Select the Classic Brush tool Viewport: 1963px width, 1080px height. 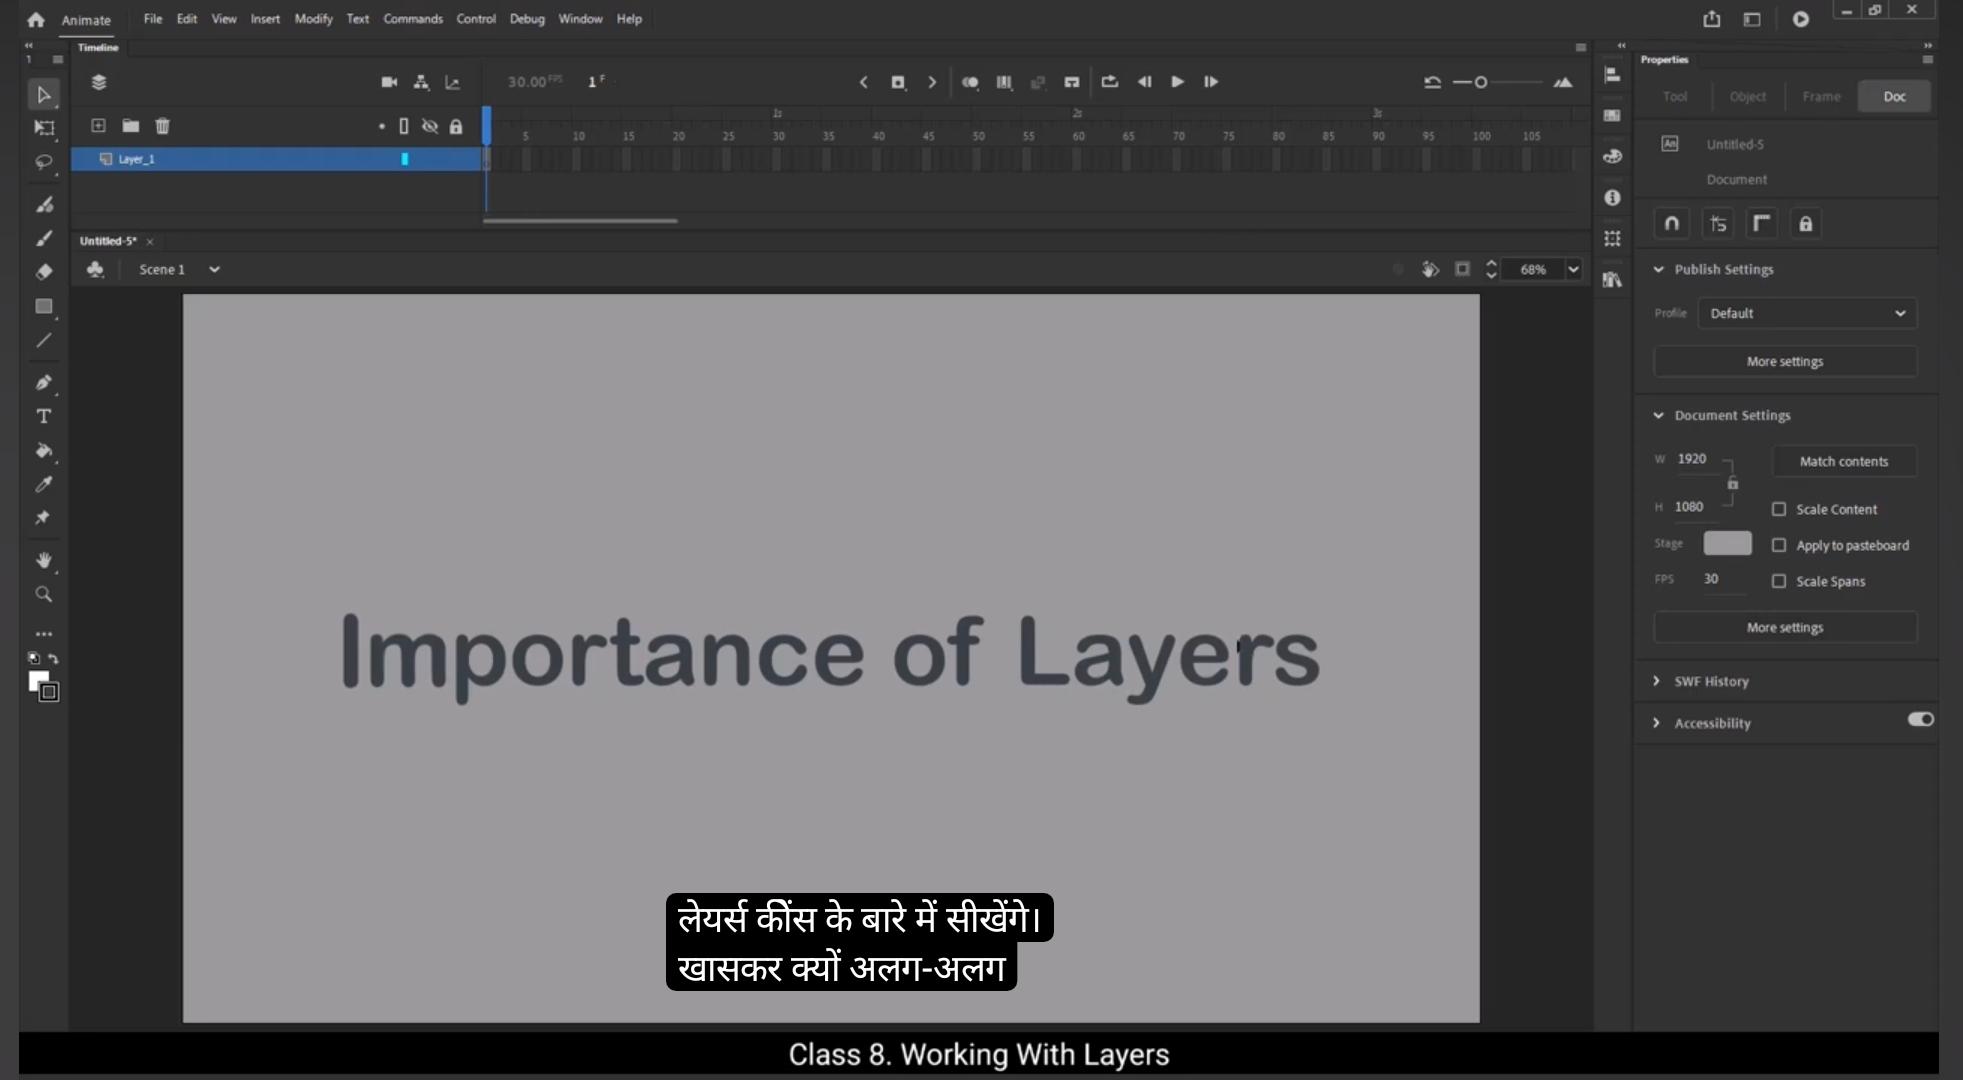pyautogui.click(x=43, y=238)
